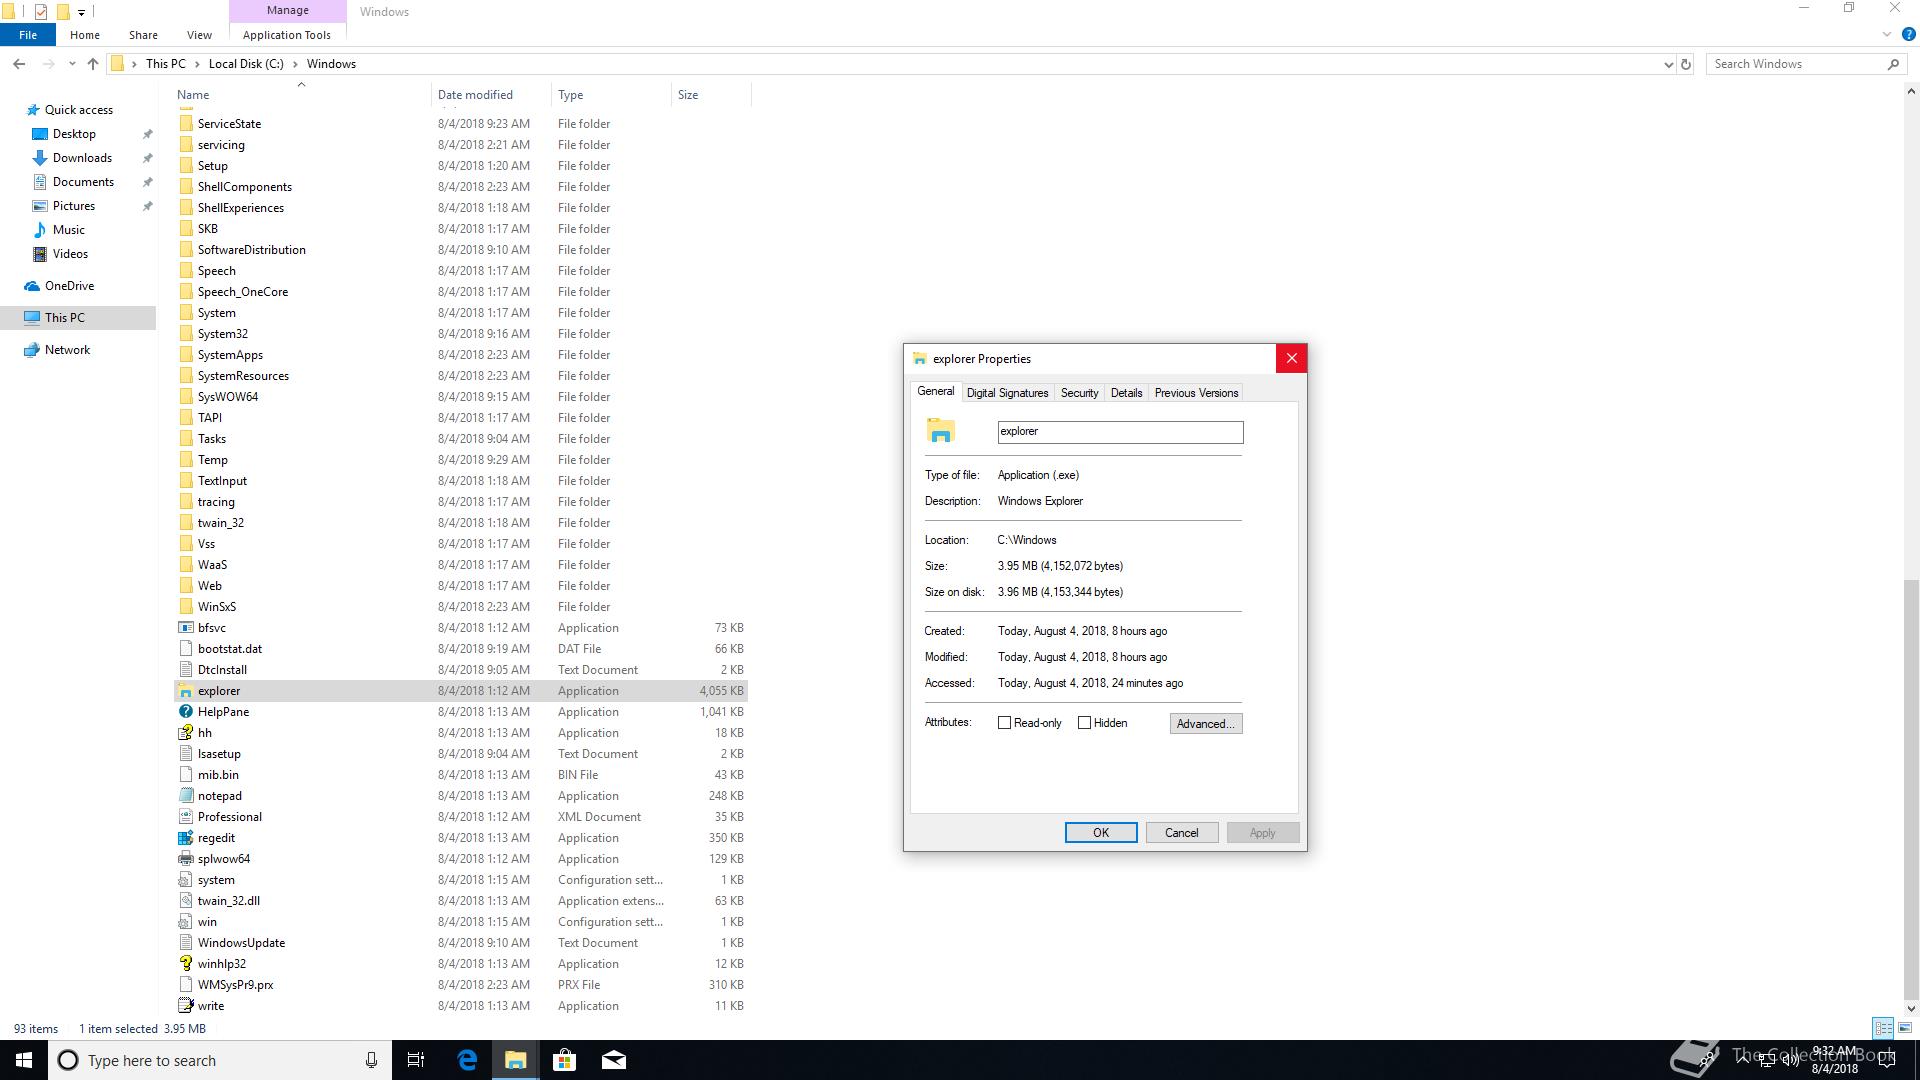Open Advanced attributes dialog

tap(1206, 724)
